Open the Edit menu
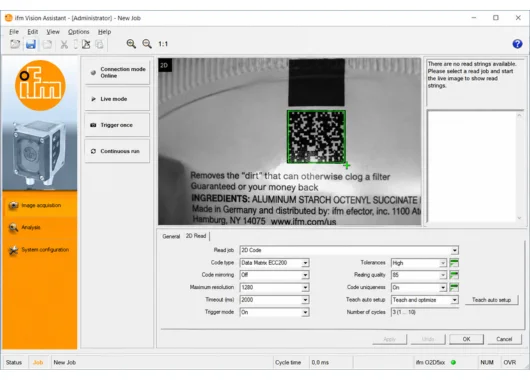The width and height of the screenshot is (530, 380). [32, 32]
